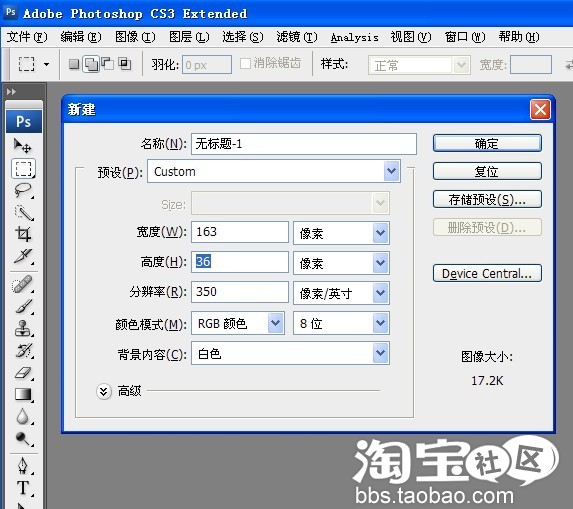Image resolution: width=573 pixels, height=509 pixels.
Task: Open the 预设 Custom preset dropdown
Action: (x=274, y=171)
